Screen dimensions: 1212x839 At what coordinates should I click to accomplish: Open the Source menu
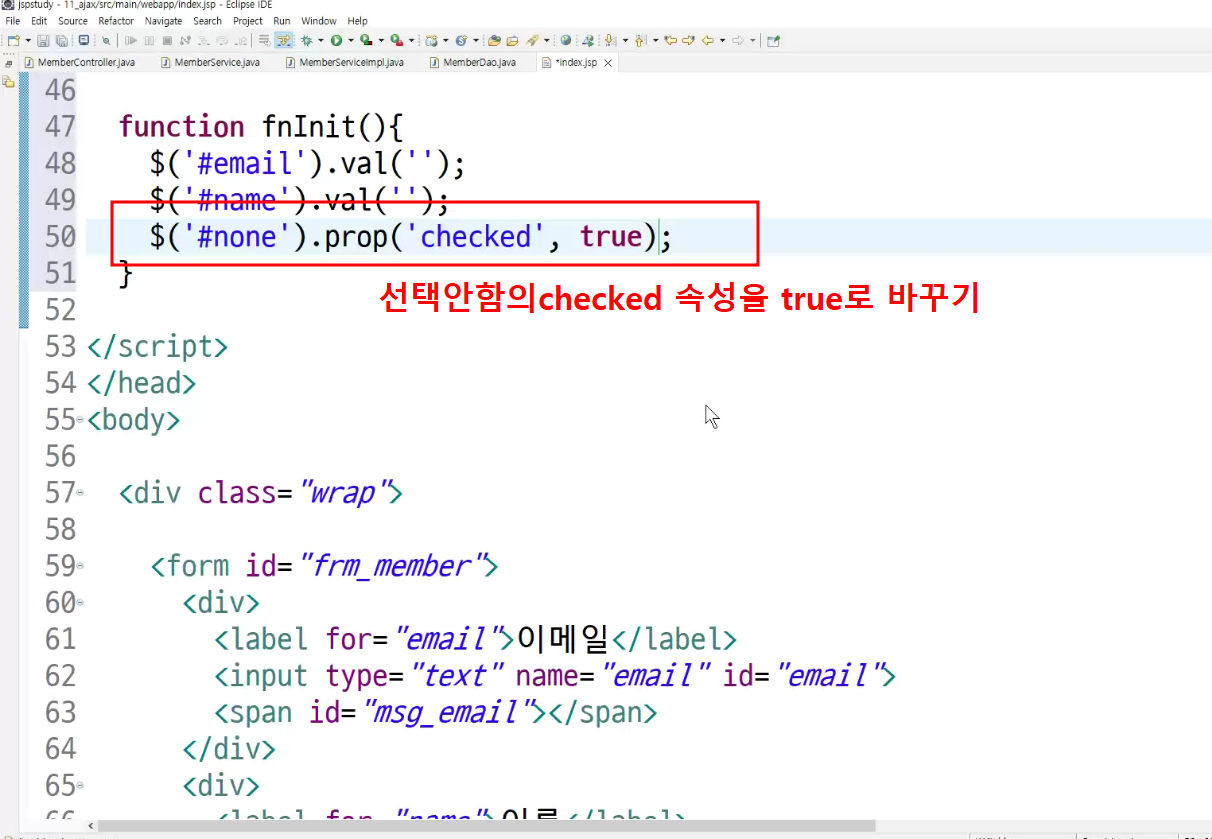point(73,21)
